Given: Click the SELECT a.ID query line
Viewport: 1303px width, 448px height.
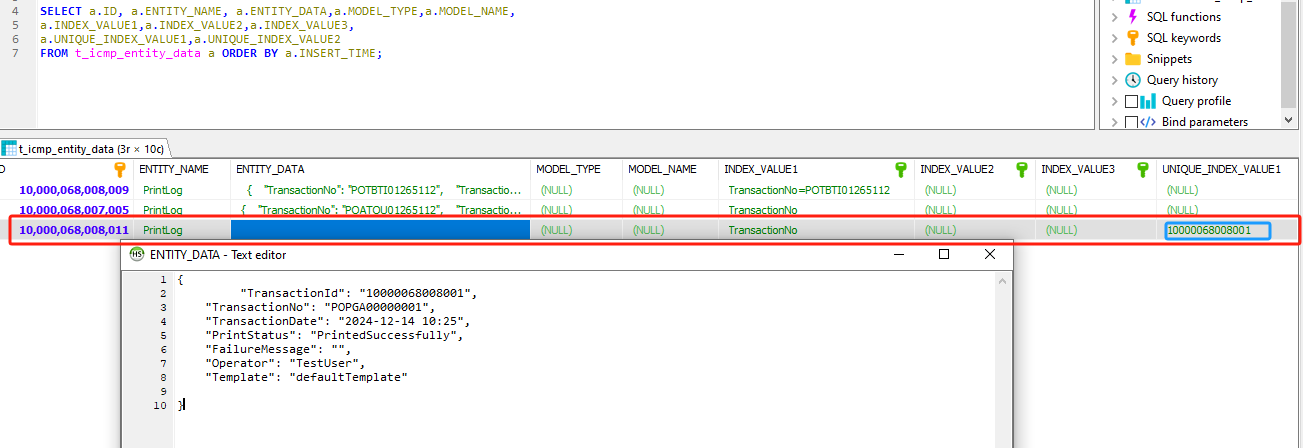Looking at the screenshot, I should click(276, 11).
